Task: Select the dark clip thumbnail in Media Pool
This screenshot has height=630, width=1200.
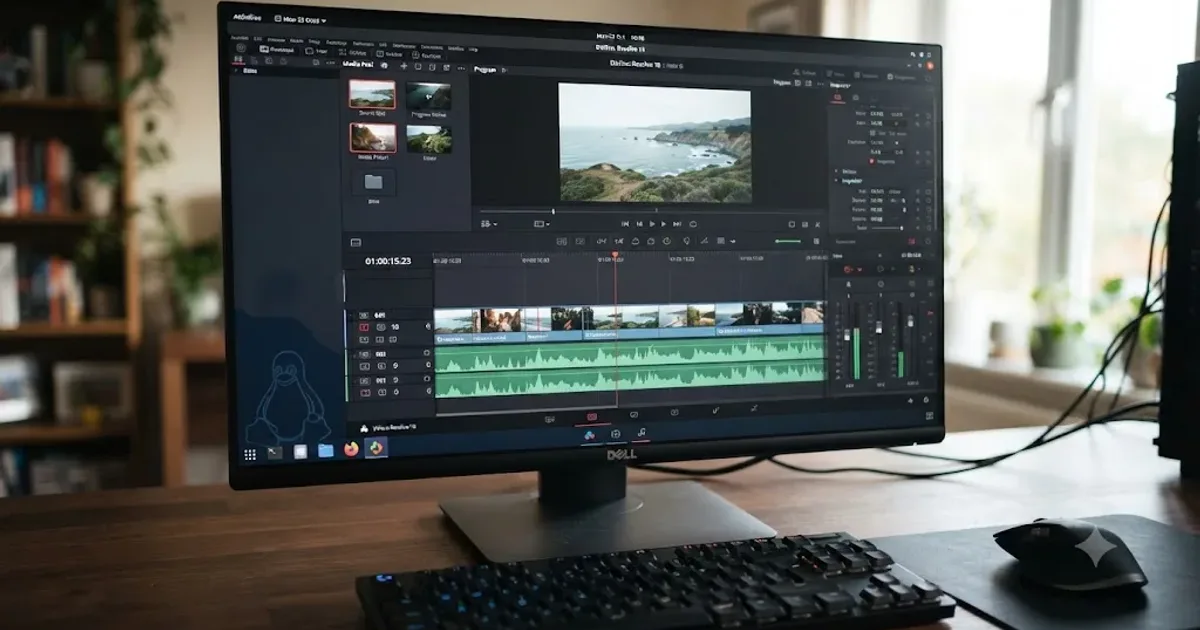Action: (429, 96)
